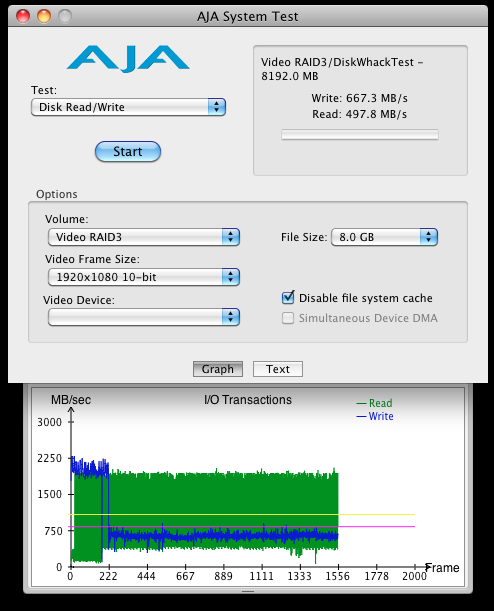Switch to the Graph view
This screenshot has width=494, height=611.
pyautogui.click(x=218, y=369)
